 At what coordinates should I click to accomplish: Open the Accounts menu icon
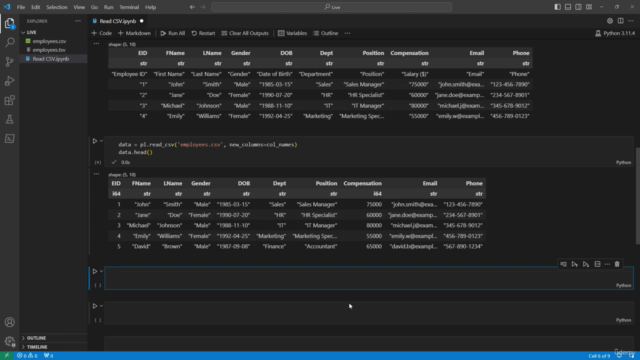click(9, 322)
